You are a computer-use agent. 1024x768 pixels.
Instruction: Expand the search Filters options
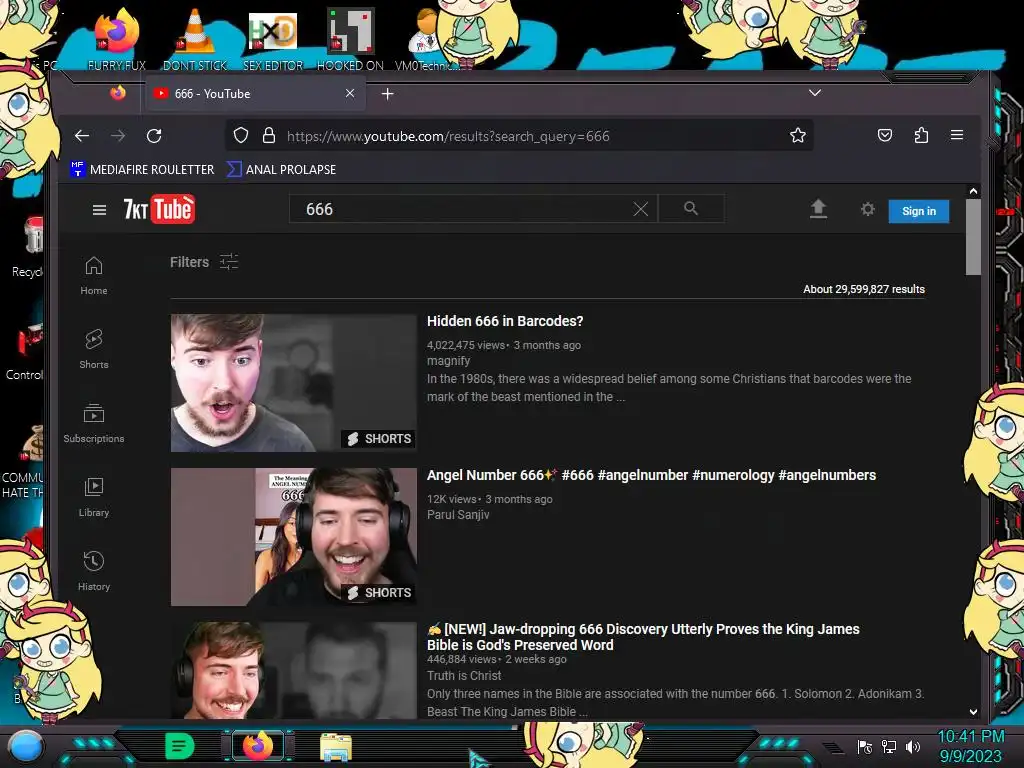pyautogui.click(x=204, y=262)
